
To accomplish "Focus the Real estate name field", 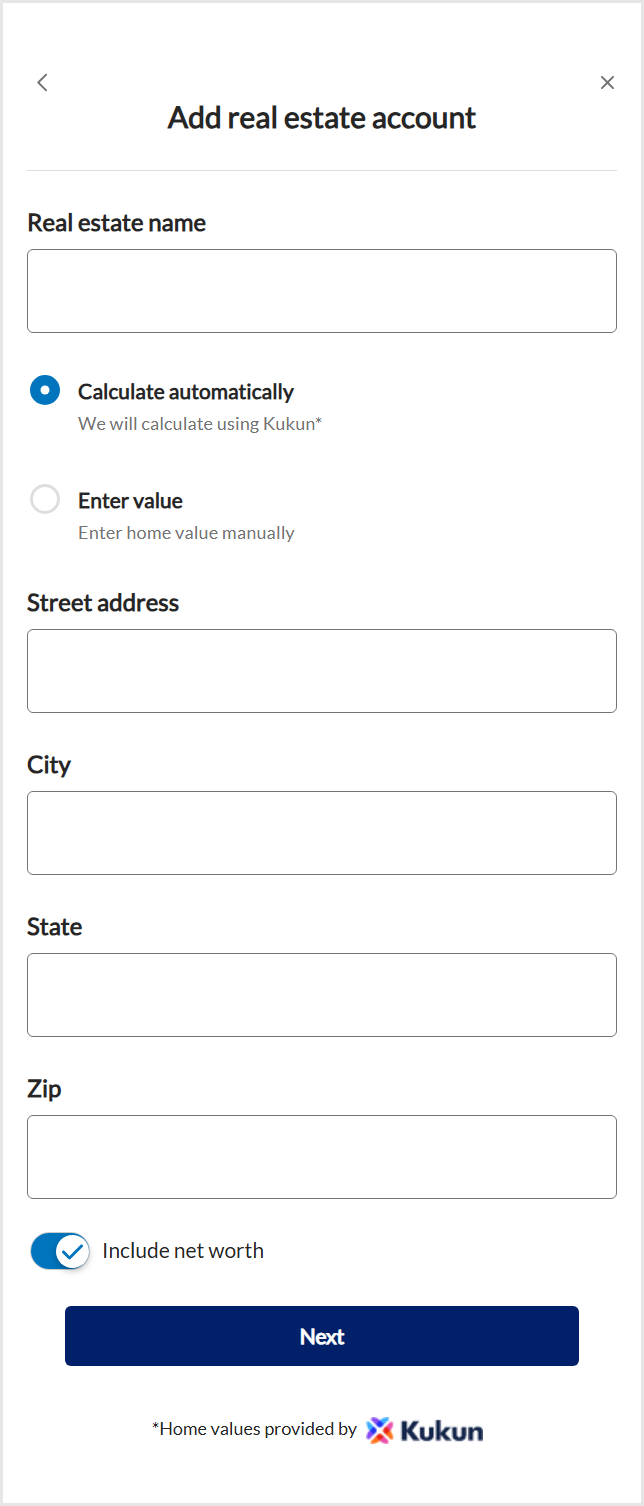I will (322, 291).
